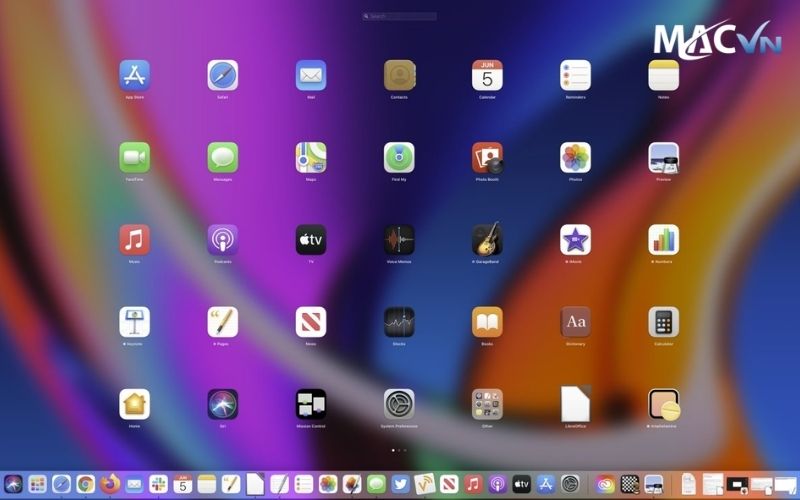Jump to the third Launchpad page dot
Screen dimensions: 800x500
[x=405, y=451]
